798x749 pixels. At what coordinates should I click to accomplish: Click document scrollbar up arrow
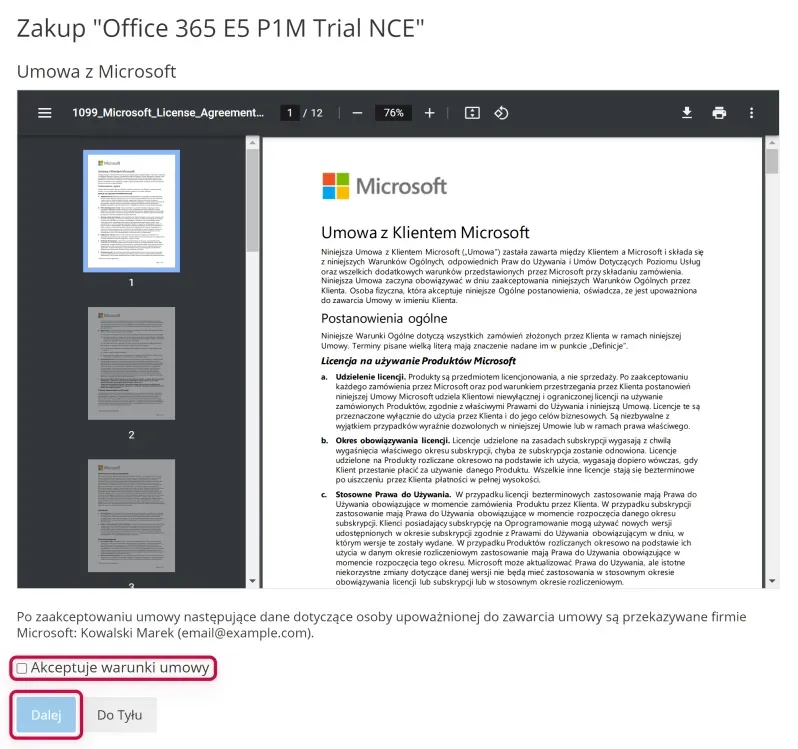coord(772,143)
